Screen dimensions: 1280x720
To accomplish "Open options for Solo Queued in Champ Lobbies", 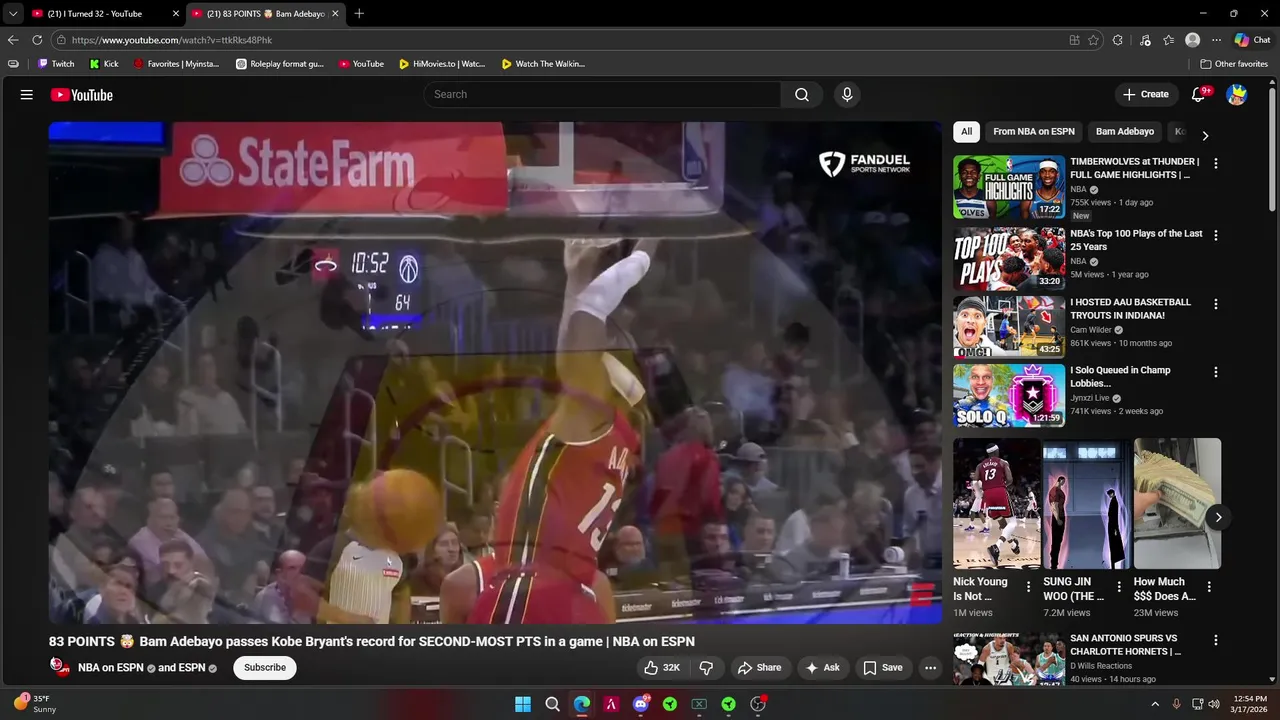I will click(1216, 372).
